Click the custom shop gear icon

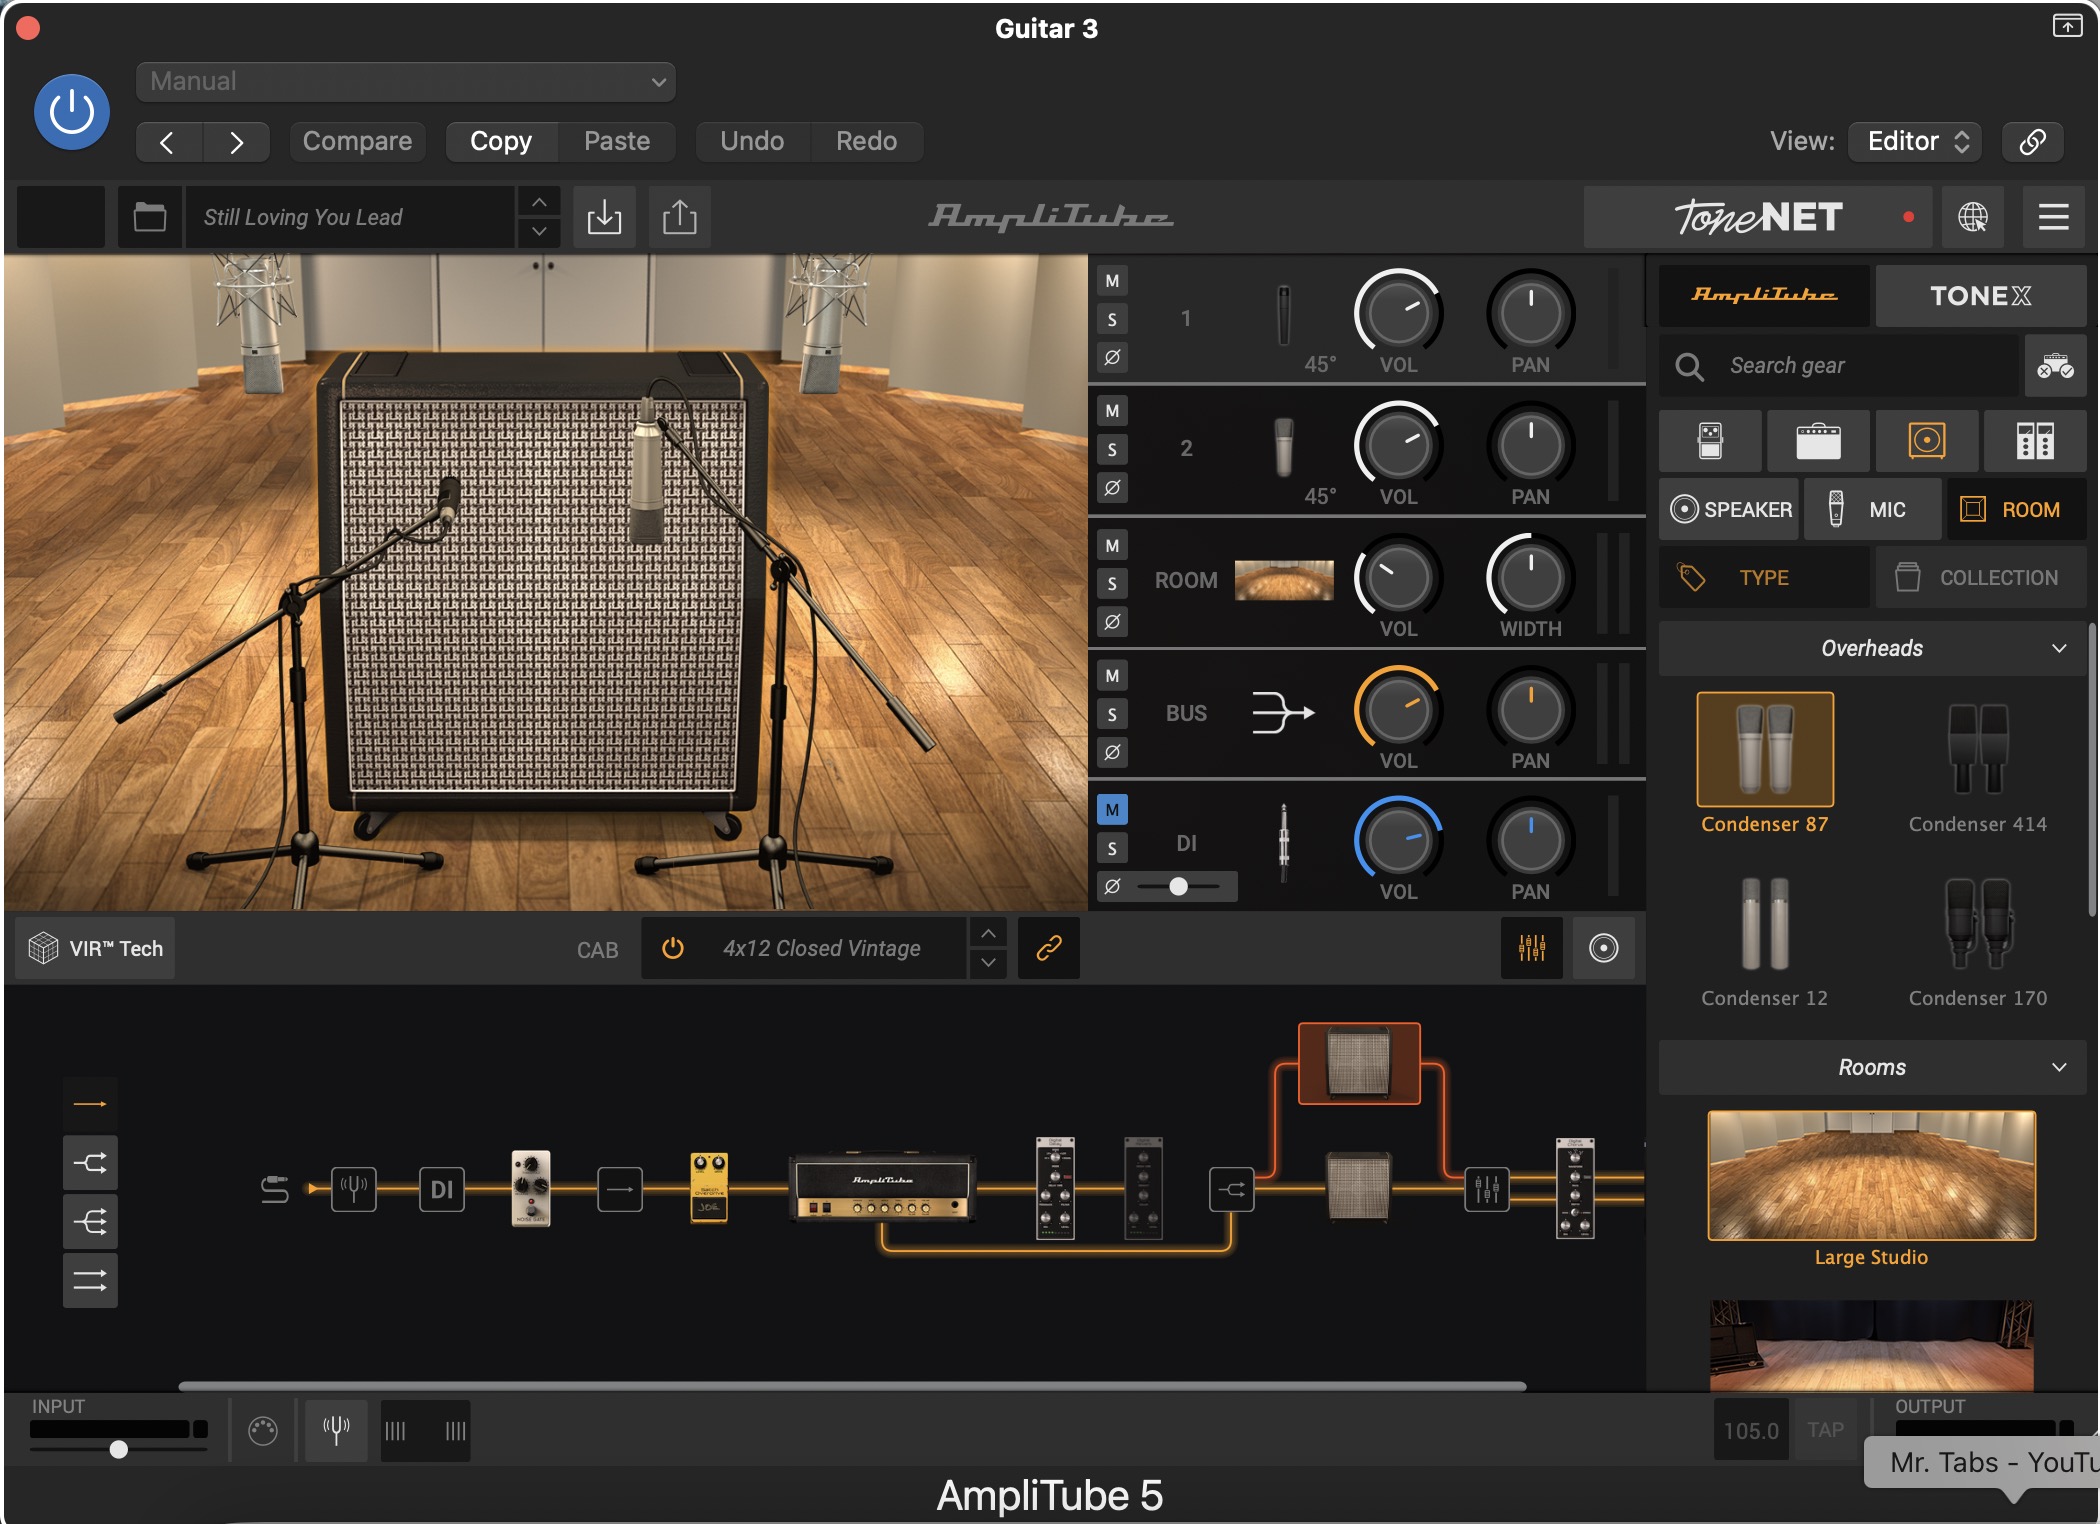(2055, 366)
